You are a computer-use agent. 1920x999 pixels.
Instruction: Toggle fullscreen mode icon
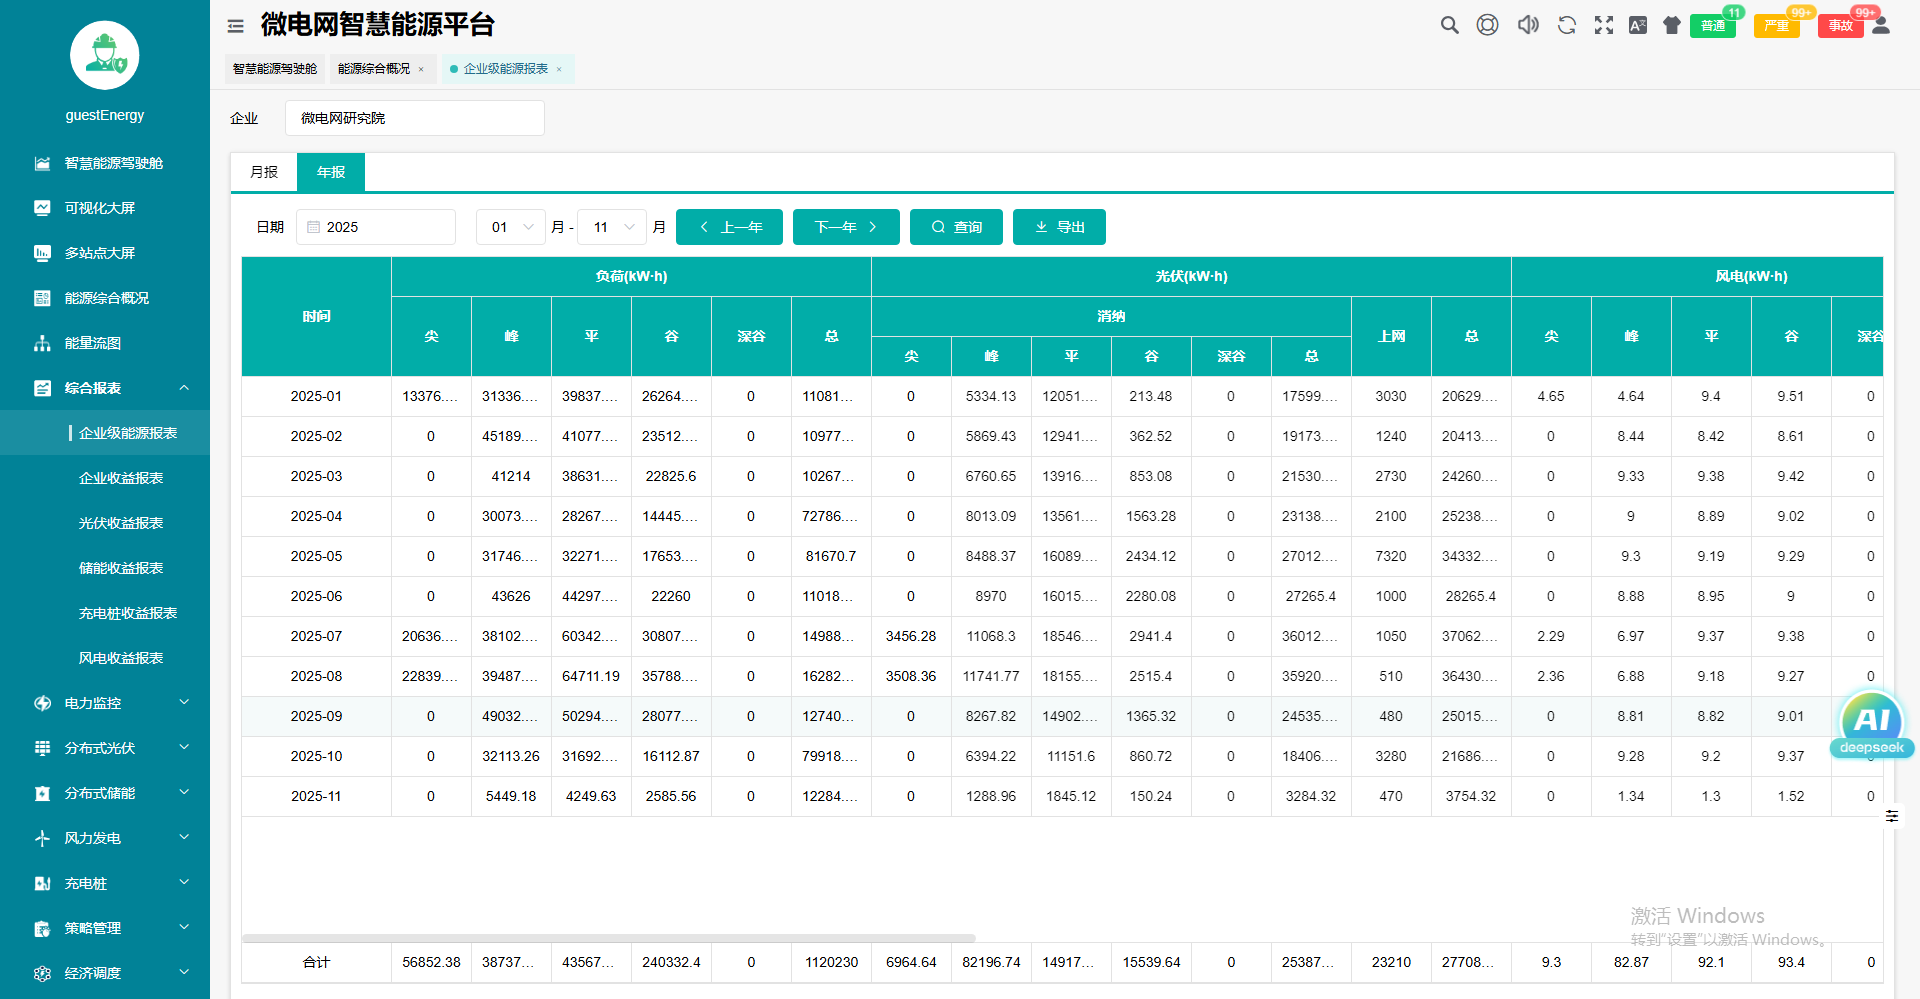(1604, 26)
